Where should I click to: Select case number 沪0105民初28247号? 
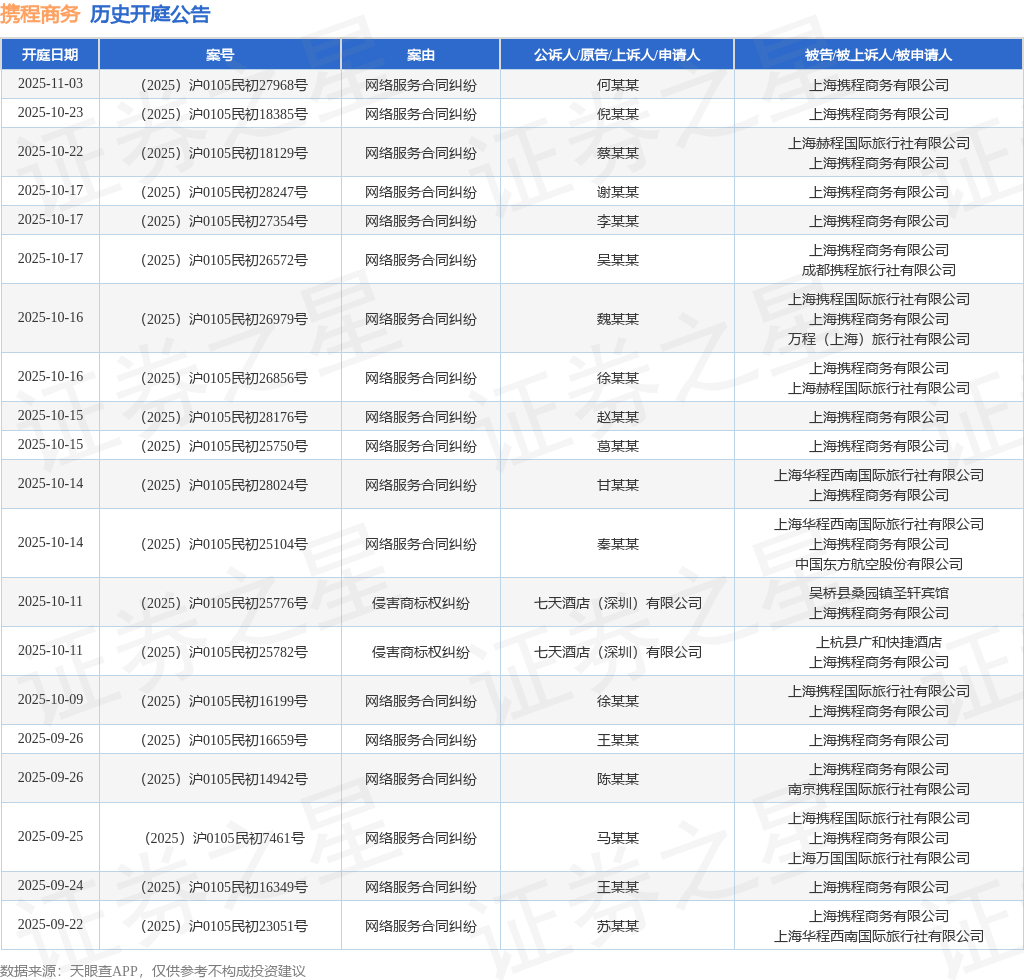coord(224,192)
